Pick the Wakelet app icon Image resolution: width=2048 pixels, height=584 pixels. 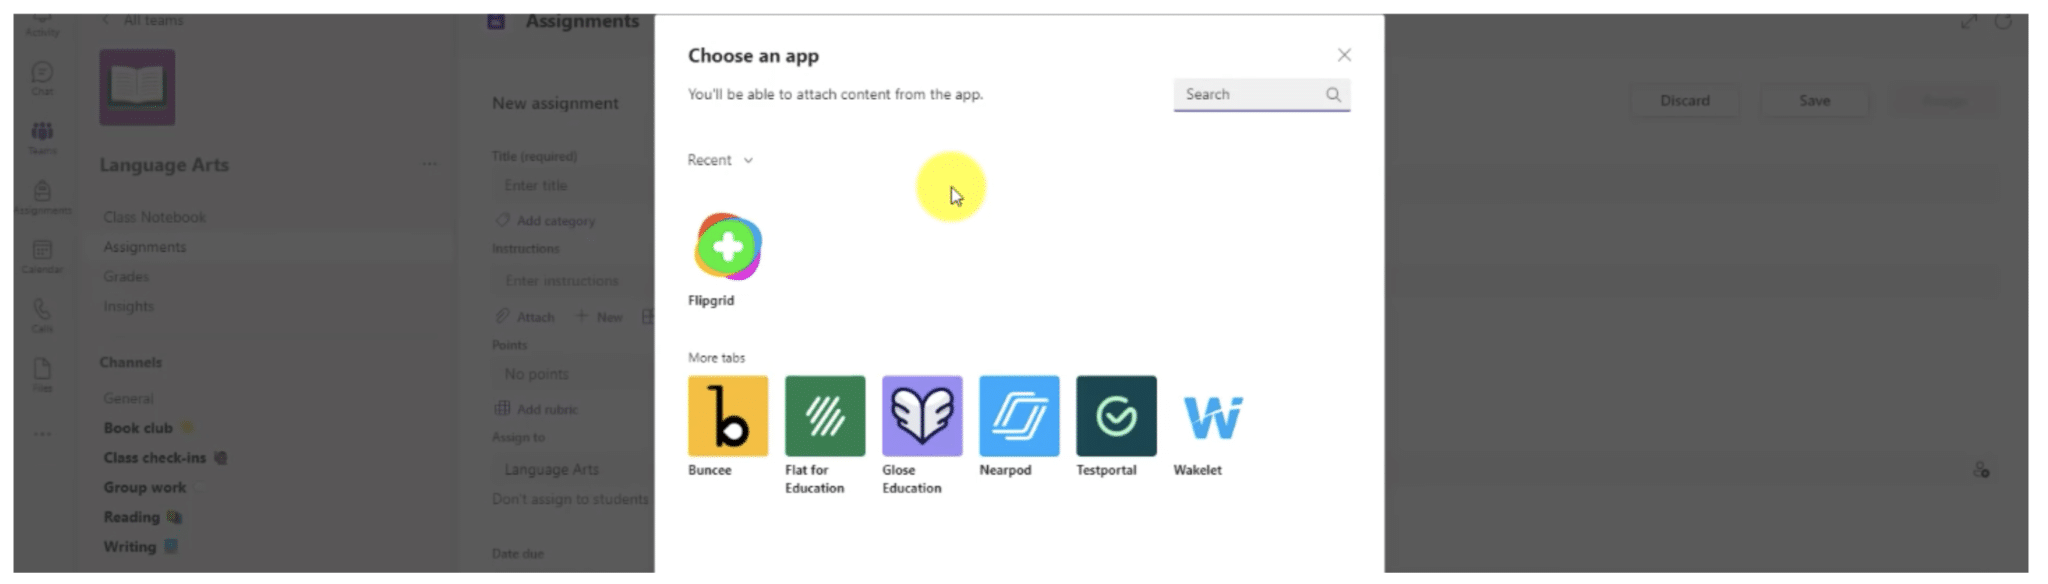tap(1213, 416)
